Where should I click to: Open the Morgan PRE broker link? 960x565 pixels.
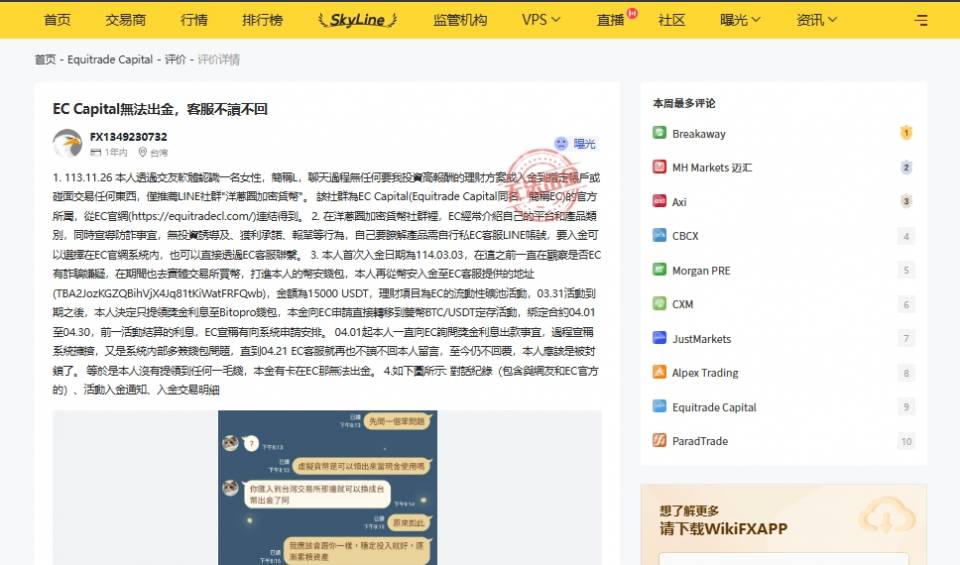tap(701, 271)
